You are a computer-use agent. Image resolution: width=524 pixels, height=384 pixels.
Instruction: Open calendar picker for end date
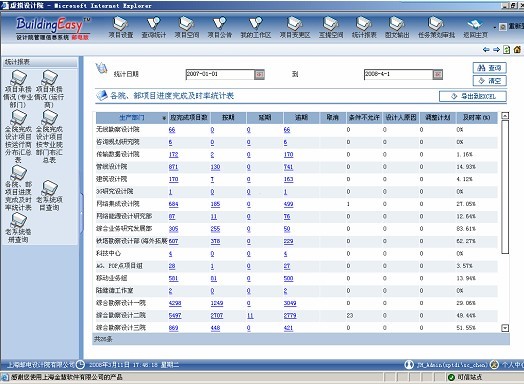point(438,74)
